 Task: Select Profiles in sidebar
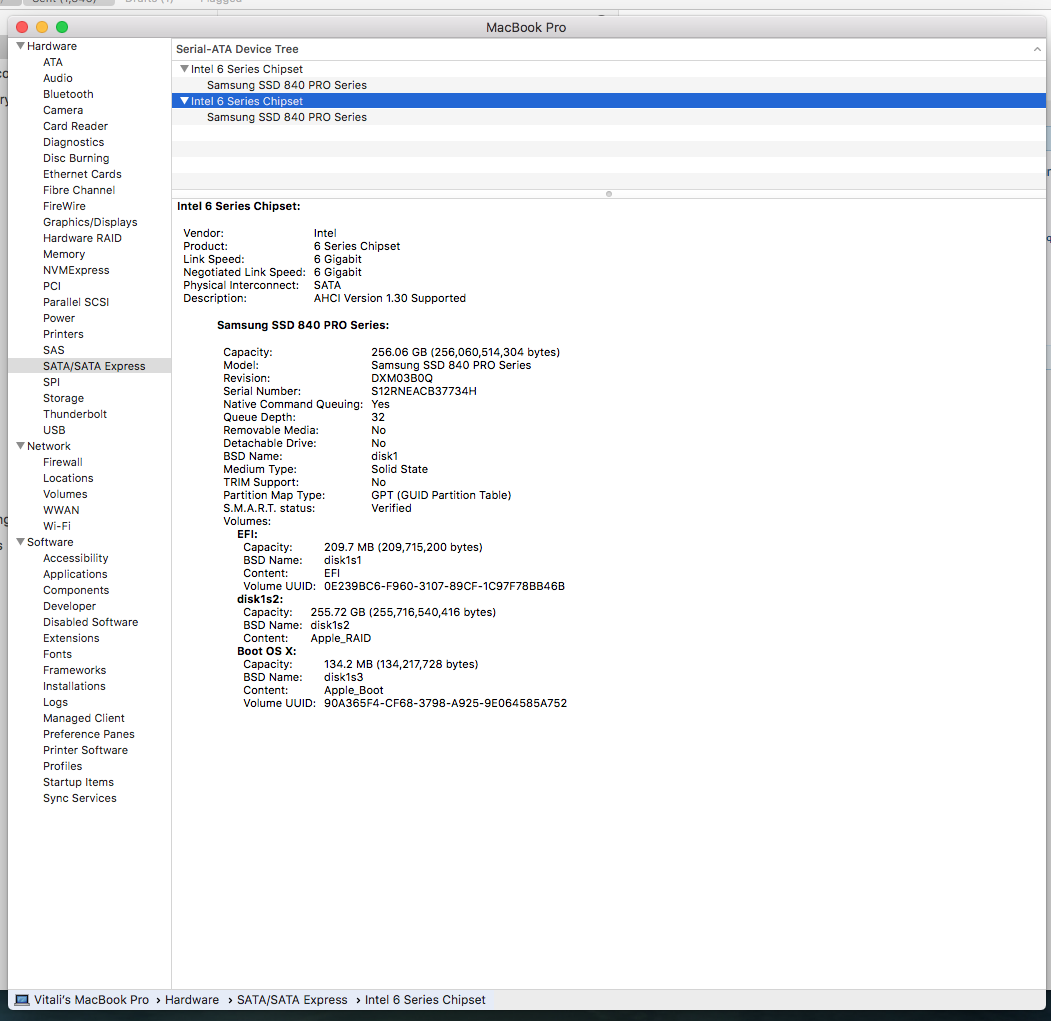62,766
